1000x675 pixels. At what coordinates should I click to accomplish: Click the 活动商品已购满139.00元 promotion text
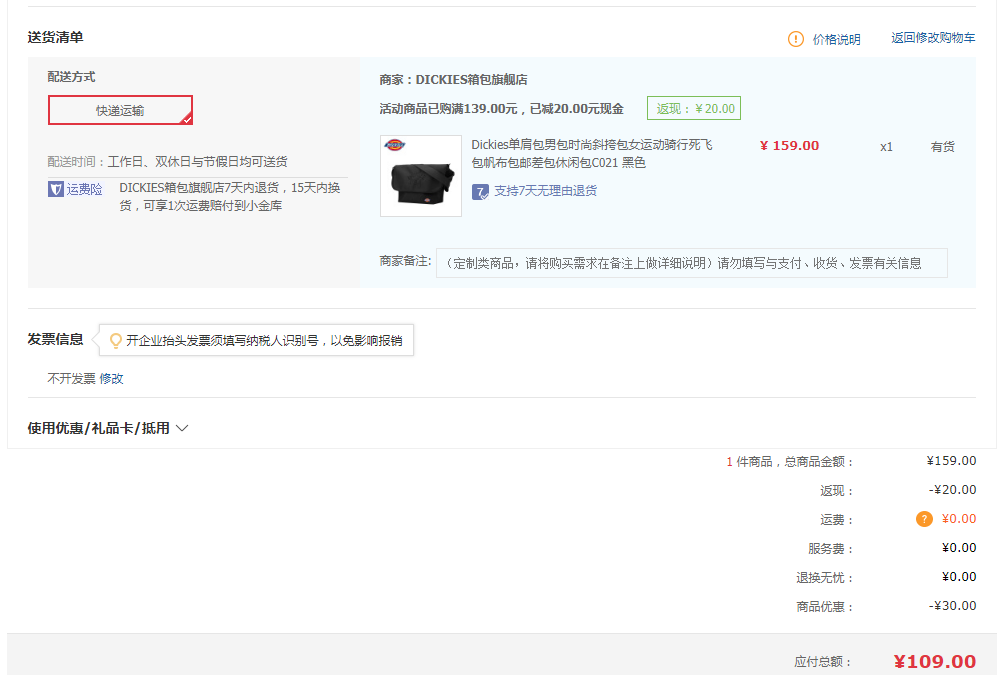[501, 108]
